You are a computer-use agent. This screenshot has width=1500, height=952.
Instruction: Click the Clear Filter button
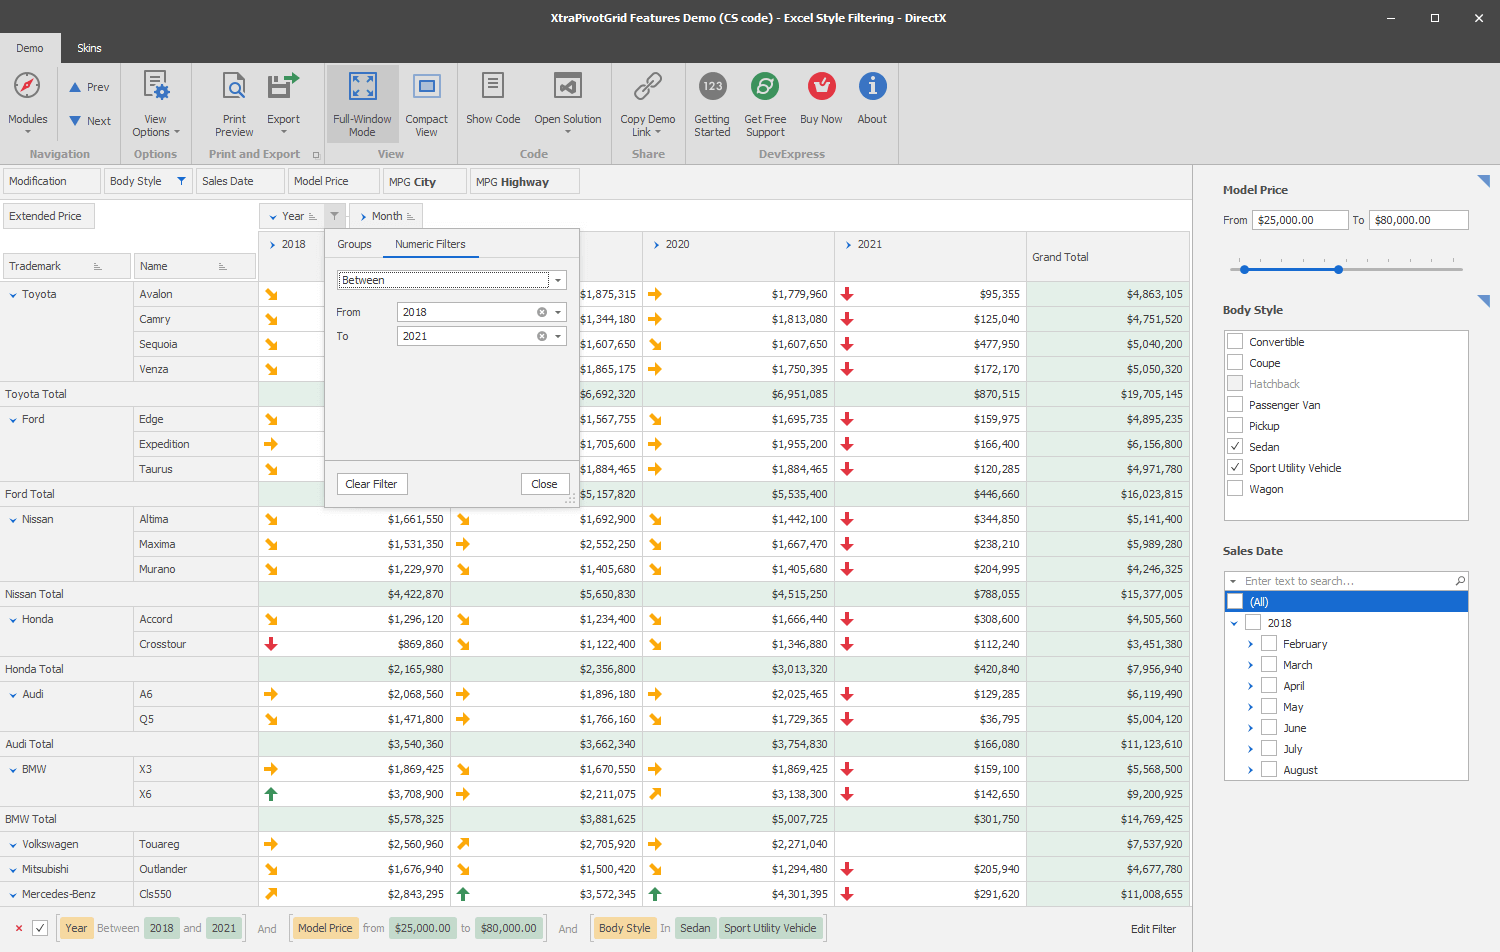pos(371,484)
